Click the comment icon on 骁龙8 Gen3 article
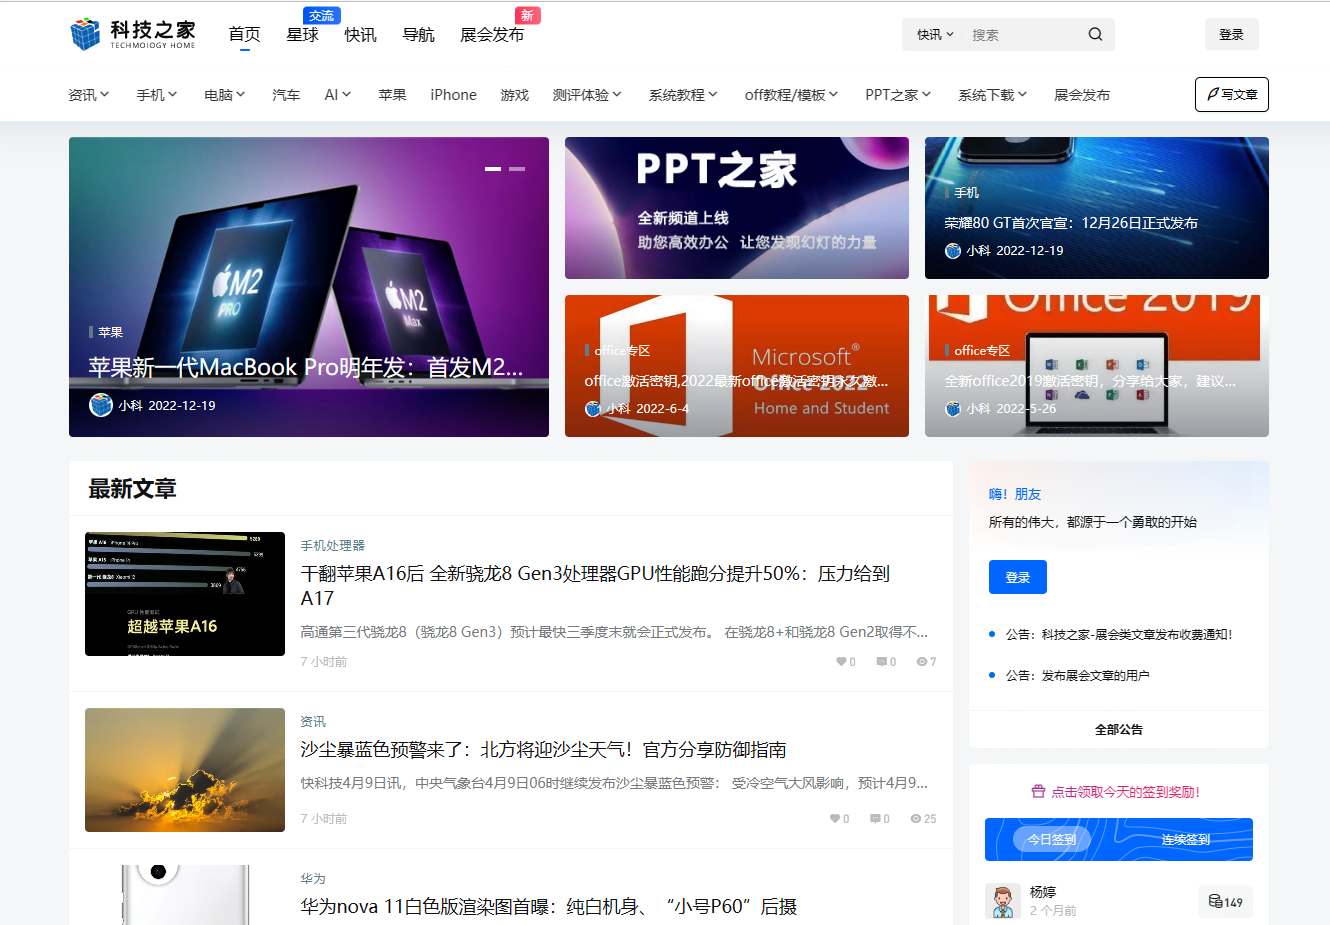Screen dimensions: 1330x925 (x=881, y=661)
